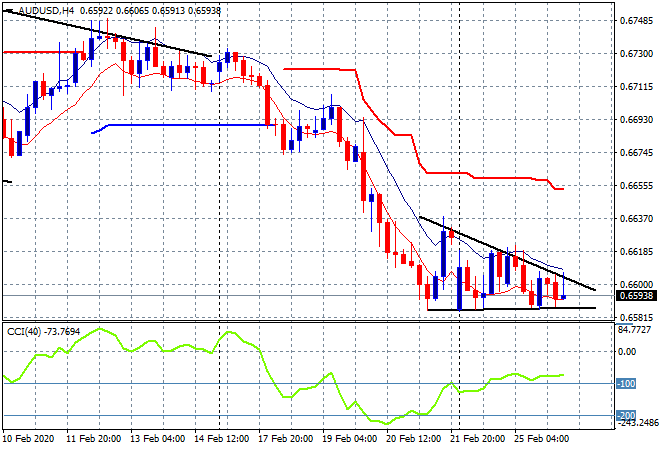Select the black horizontal support line at bottom

(511, 309)
